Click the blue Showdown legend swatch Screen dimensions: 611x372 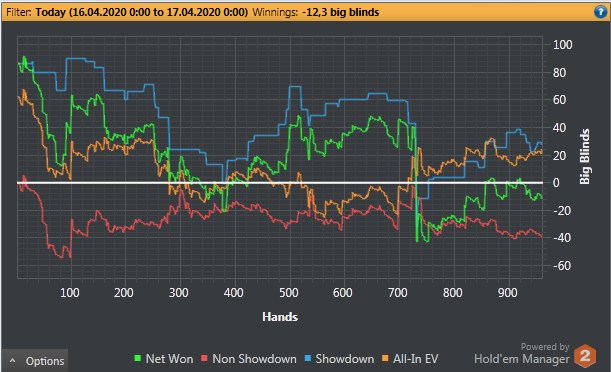click(x=308, y=358)
